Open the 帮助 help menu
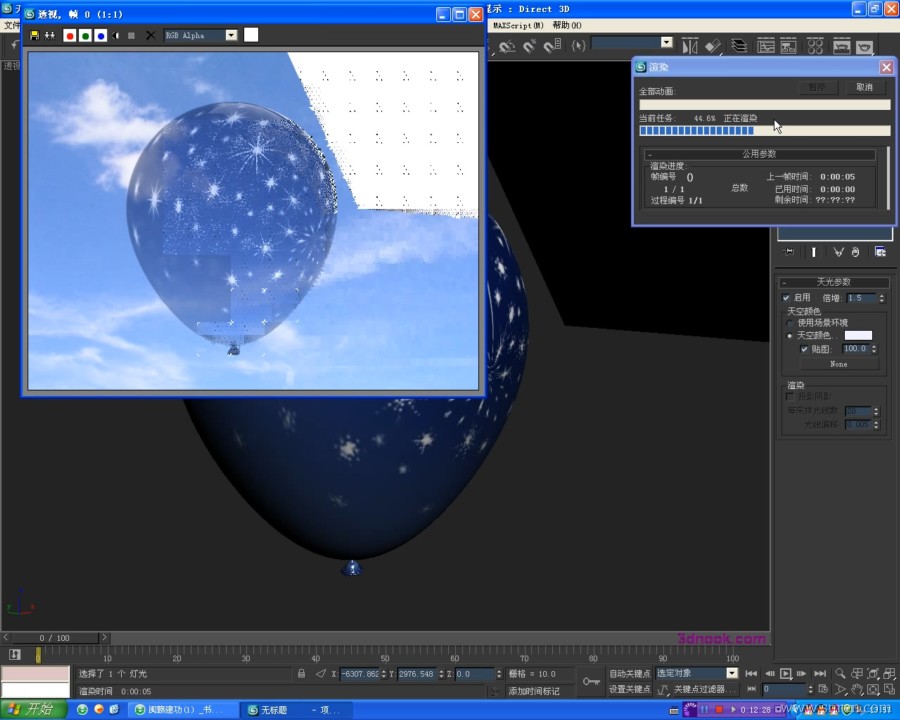Viewport: 900px width, 720px height. pos(567,25)
